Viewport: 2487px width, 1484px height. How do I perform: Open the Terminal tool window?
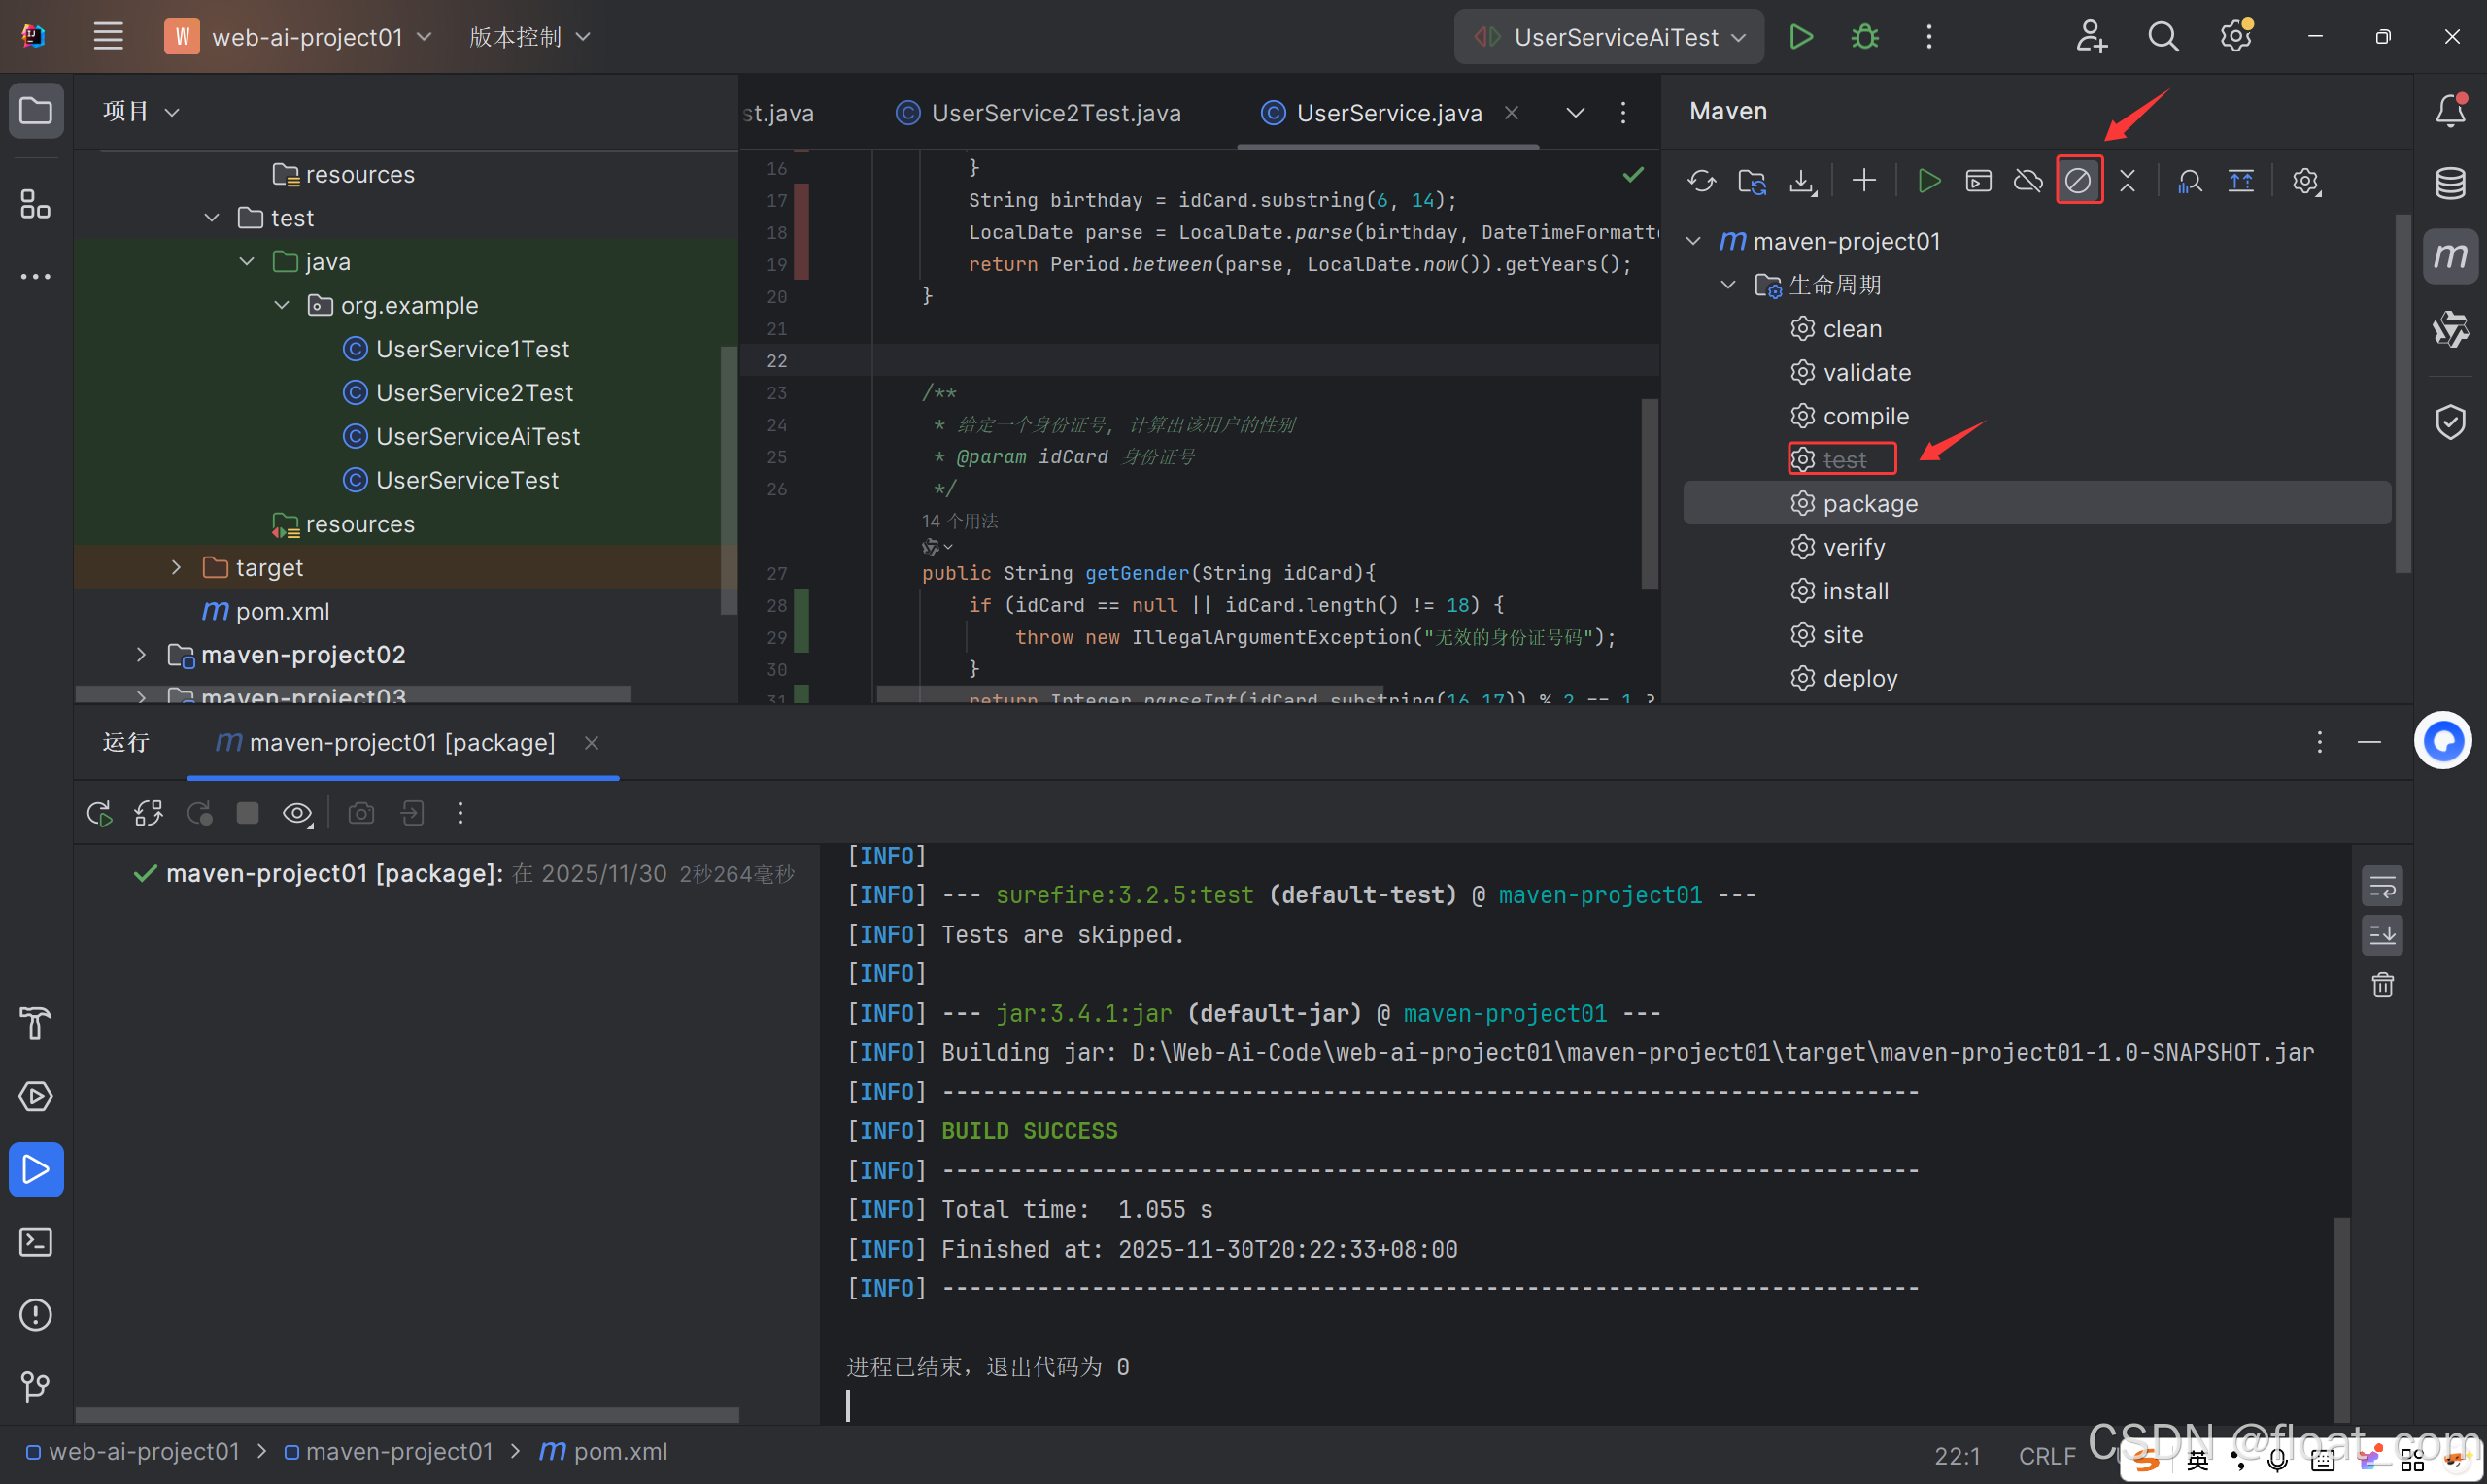click(x=36, y=1242)
